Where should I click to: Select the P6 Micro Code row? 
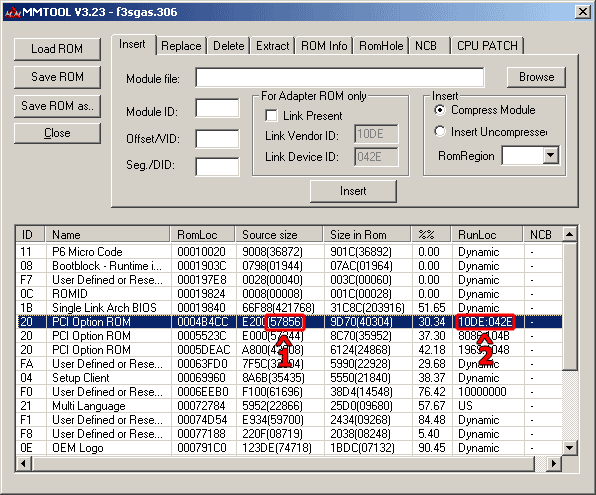click(290, 252)
